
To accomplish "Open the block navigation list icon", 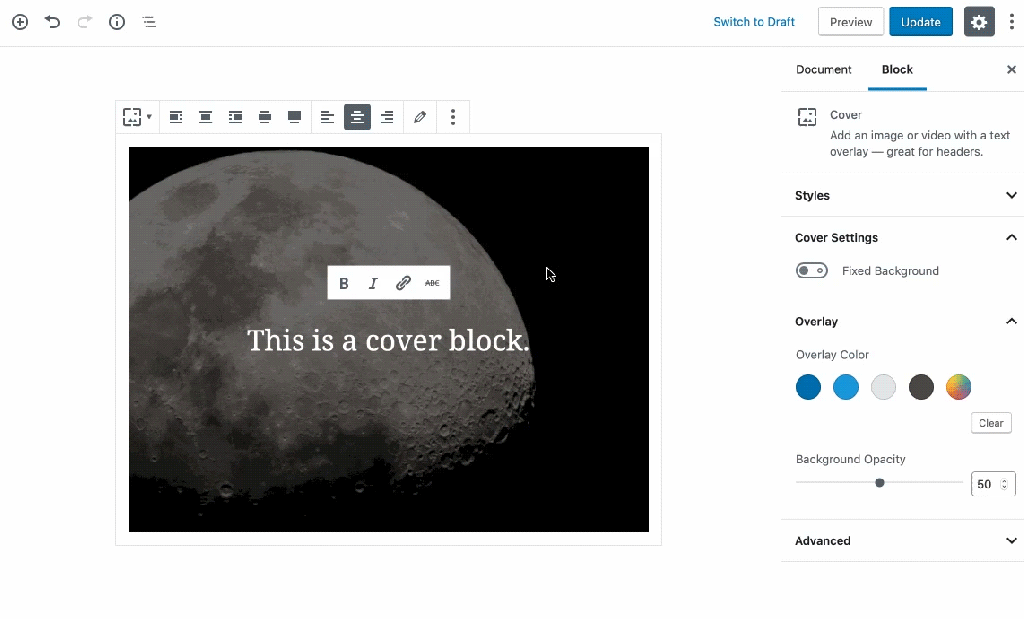I will pyautogui.click(x=149, y=21).
